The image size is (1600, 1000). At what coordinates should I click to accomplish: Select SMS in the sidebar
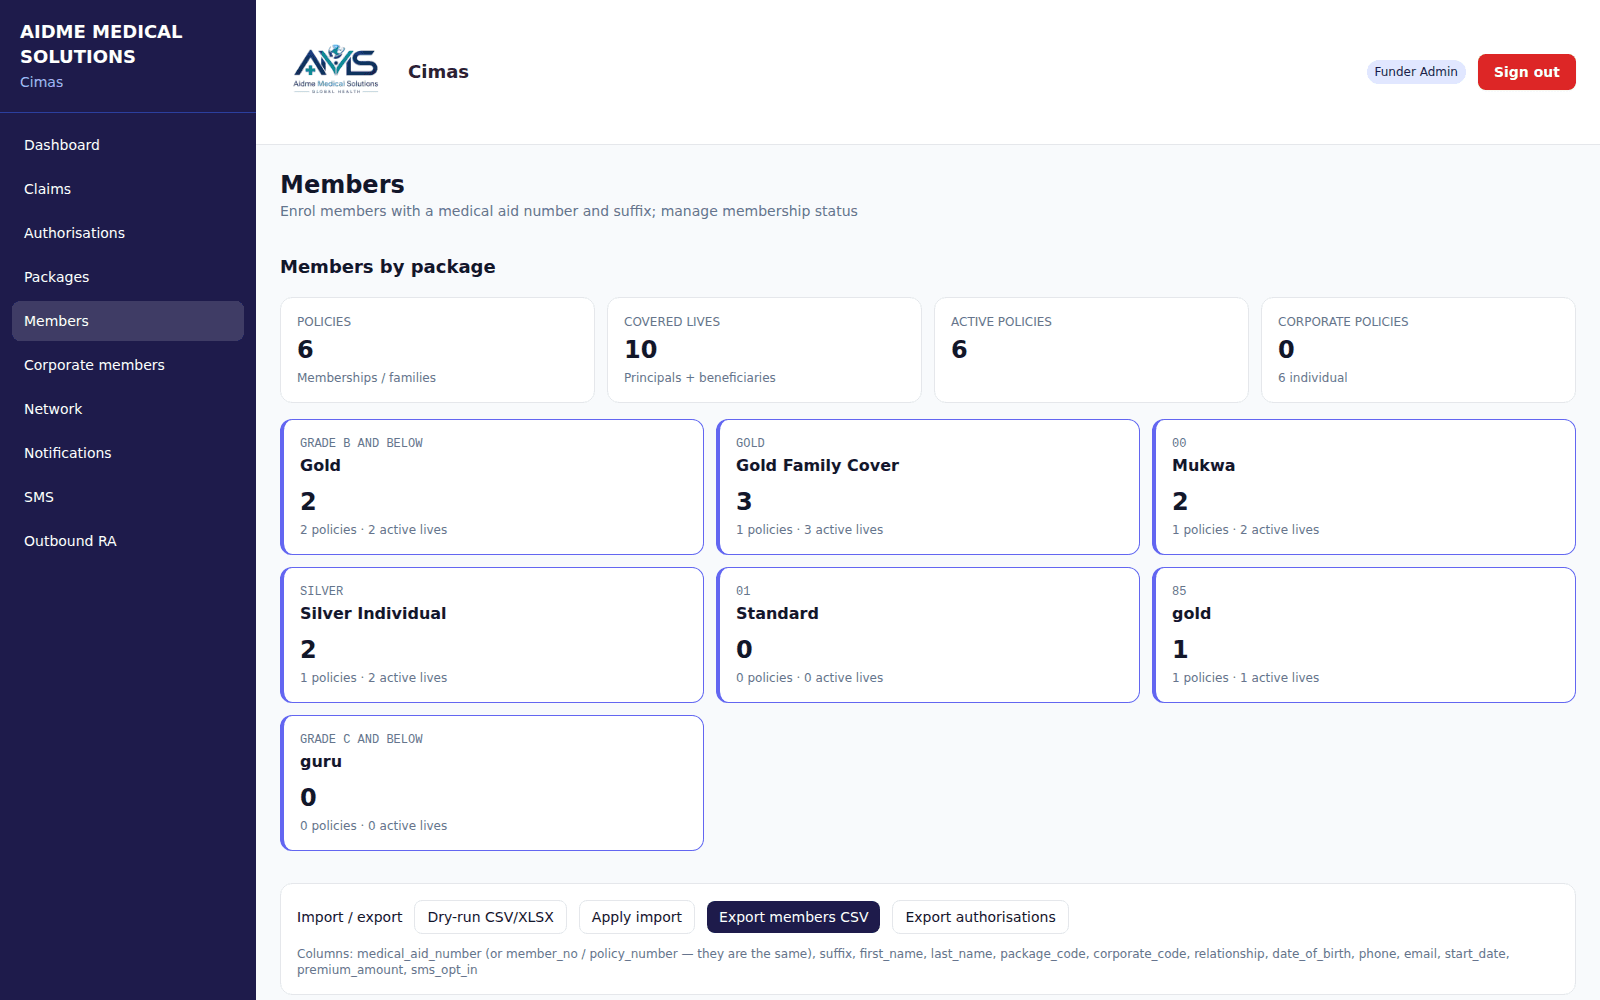pyautogui.click(x=128, y=497)
